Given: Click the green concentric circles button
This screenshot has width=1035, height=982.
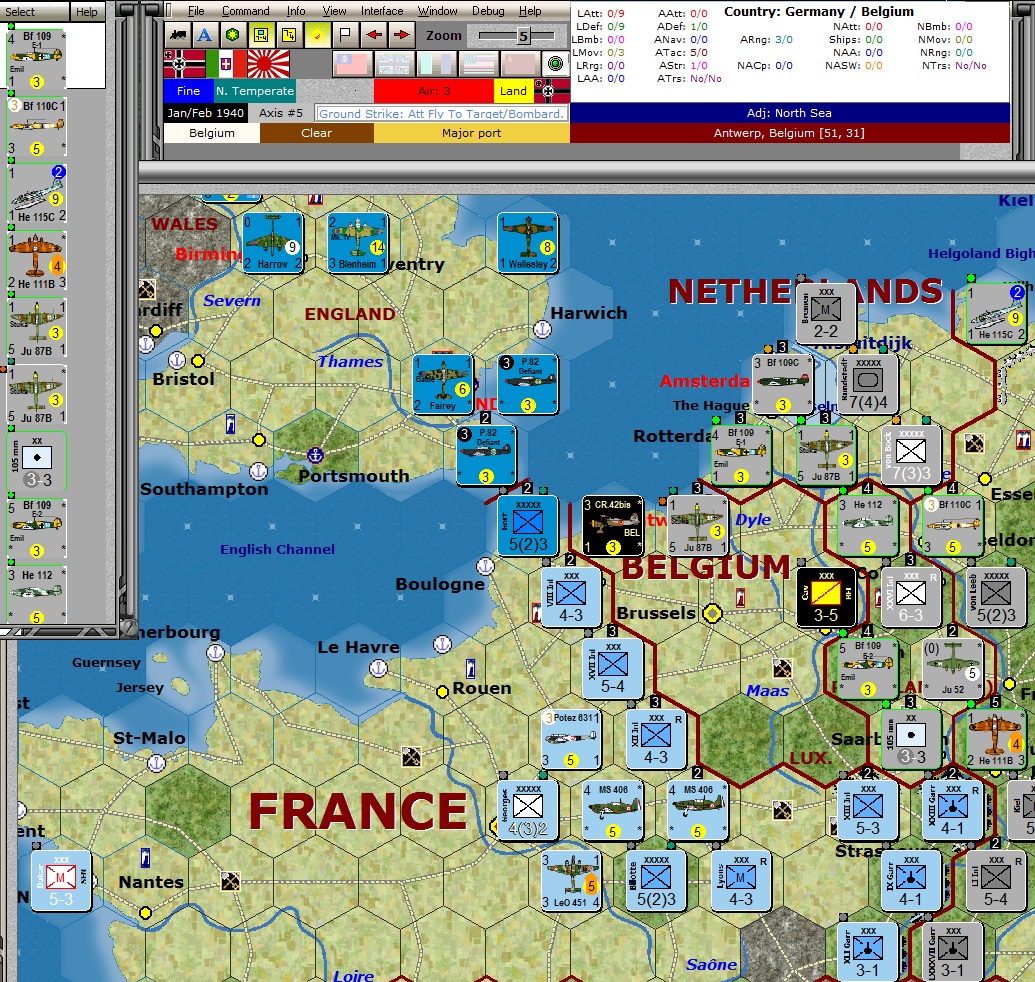Looking at the screenshot, I should [556, 64].
